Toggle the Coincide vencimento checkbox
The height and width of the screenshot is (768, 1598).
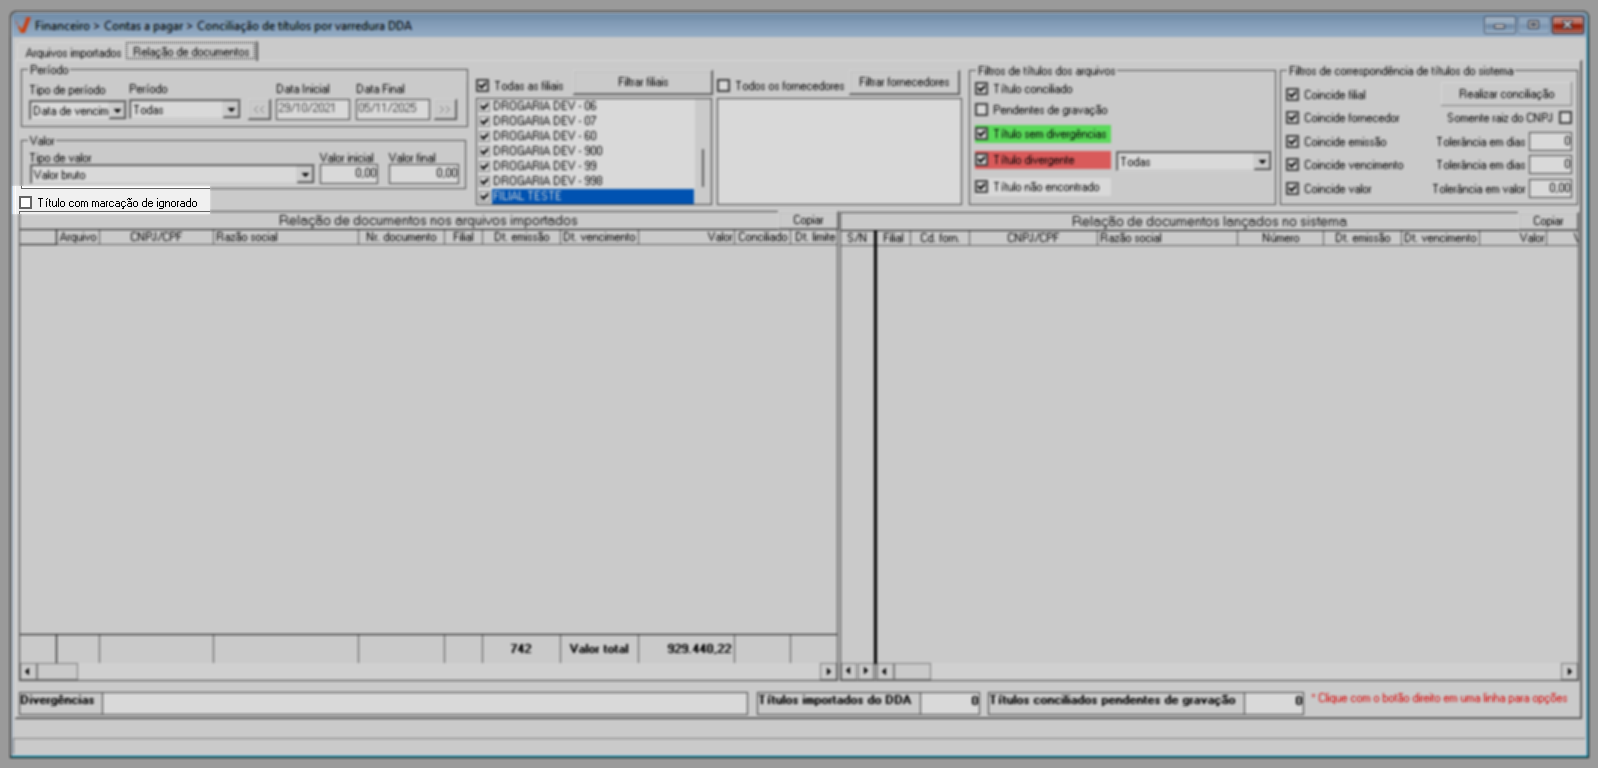click(x=1293, y=165)
